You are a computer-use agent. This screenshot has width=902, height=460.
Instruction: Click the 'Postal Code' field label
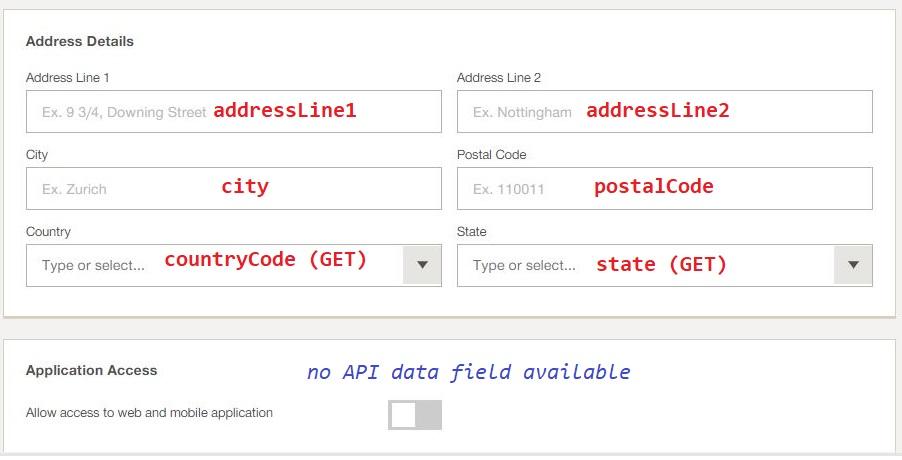[x=491, y=155]
